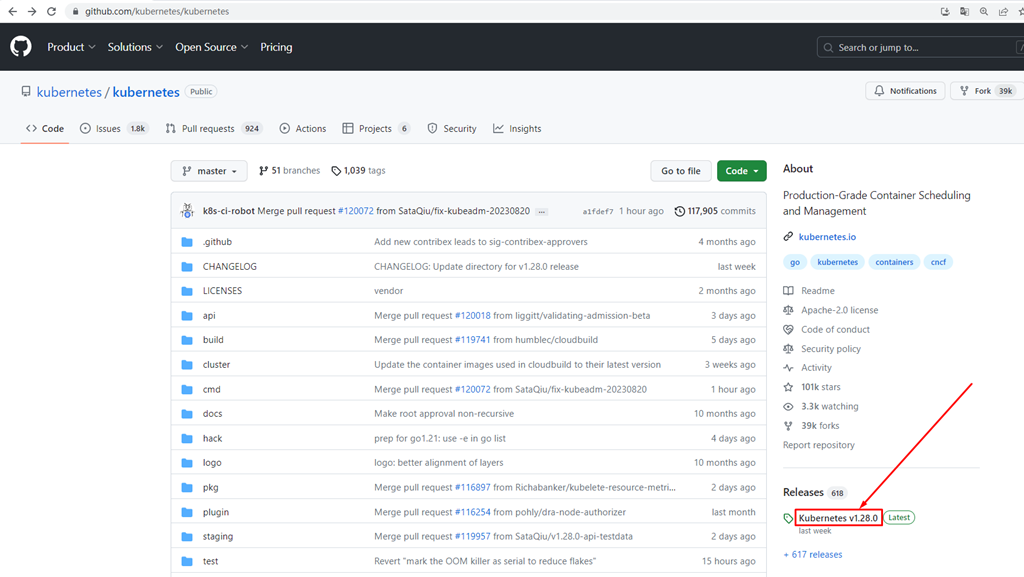Click the browser forward arrow
Viewport: 1024px width, 577px height.
tap(32, 11)
